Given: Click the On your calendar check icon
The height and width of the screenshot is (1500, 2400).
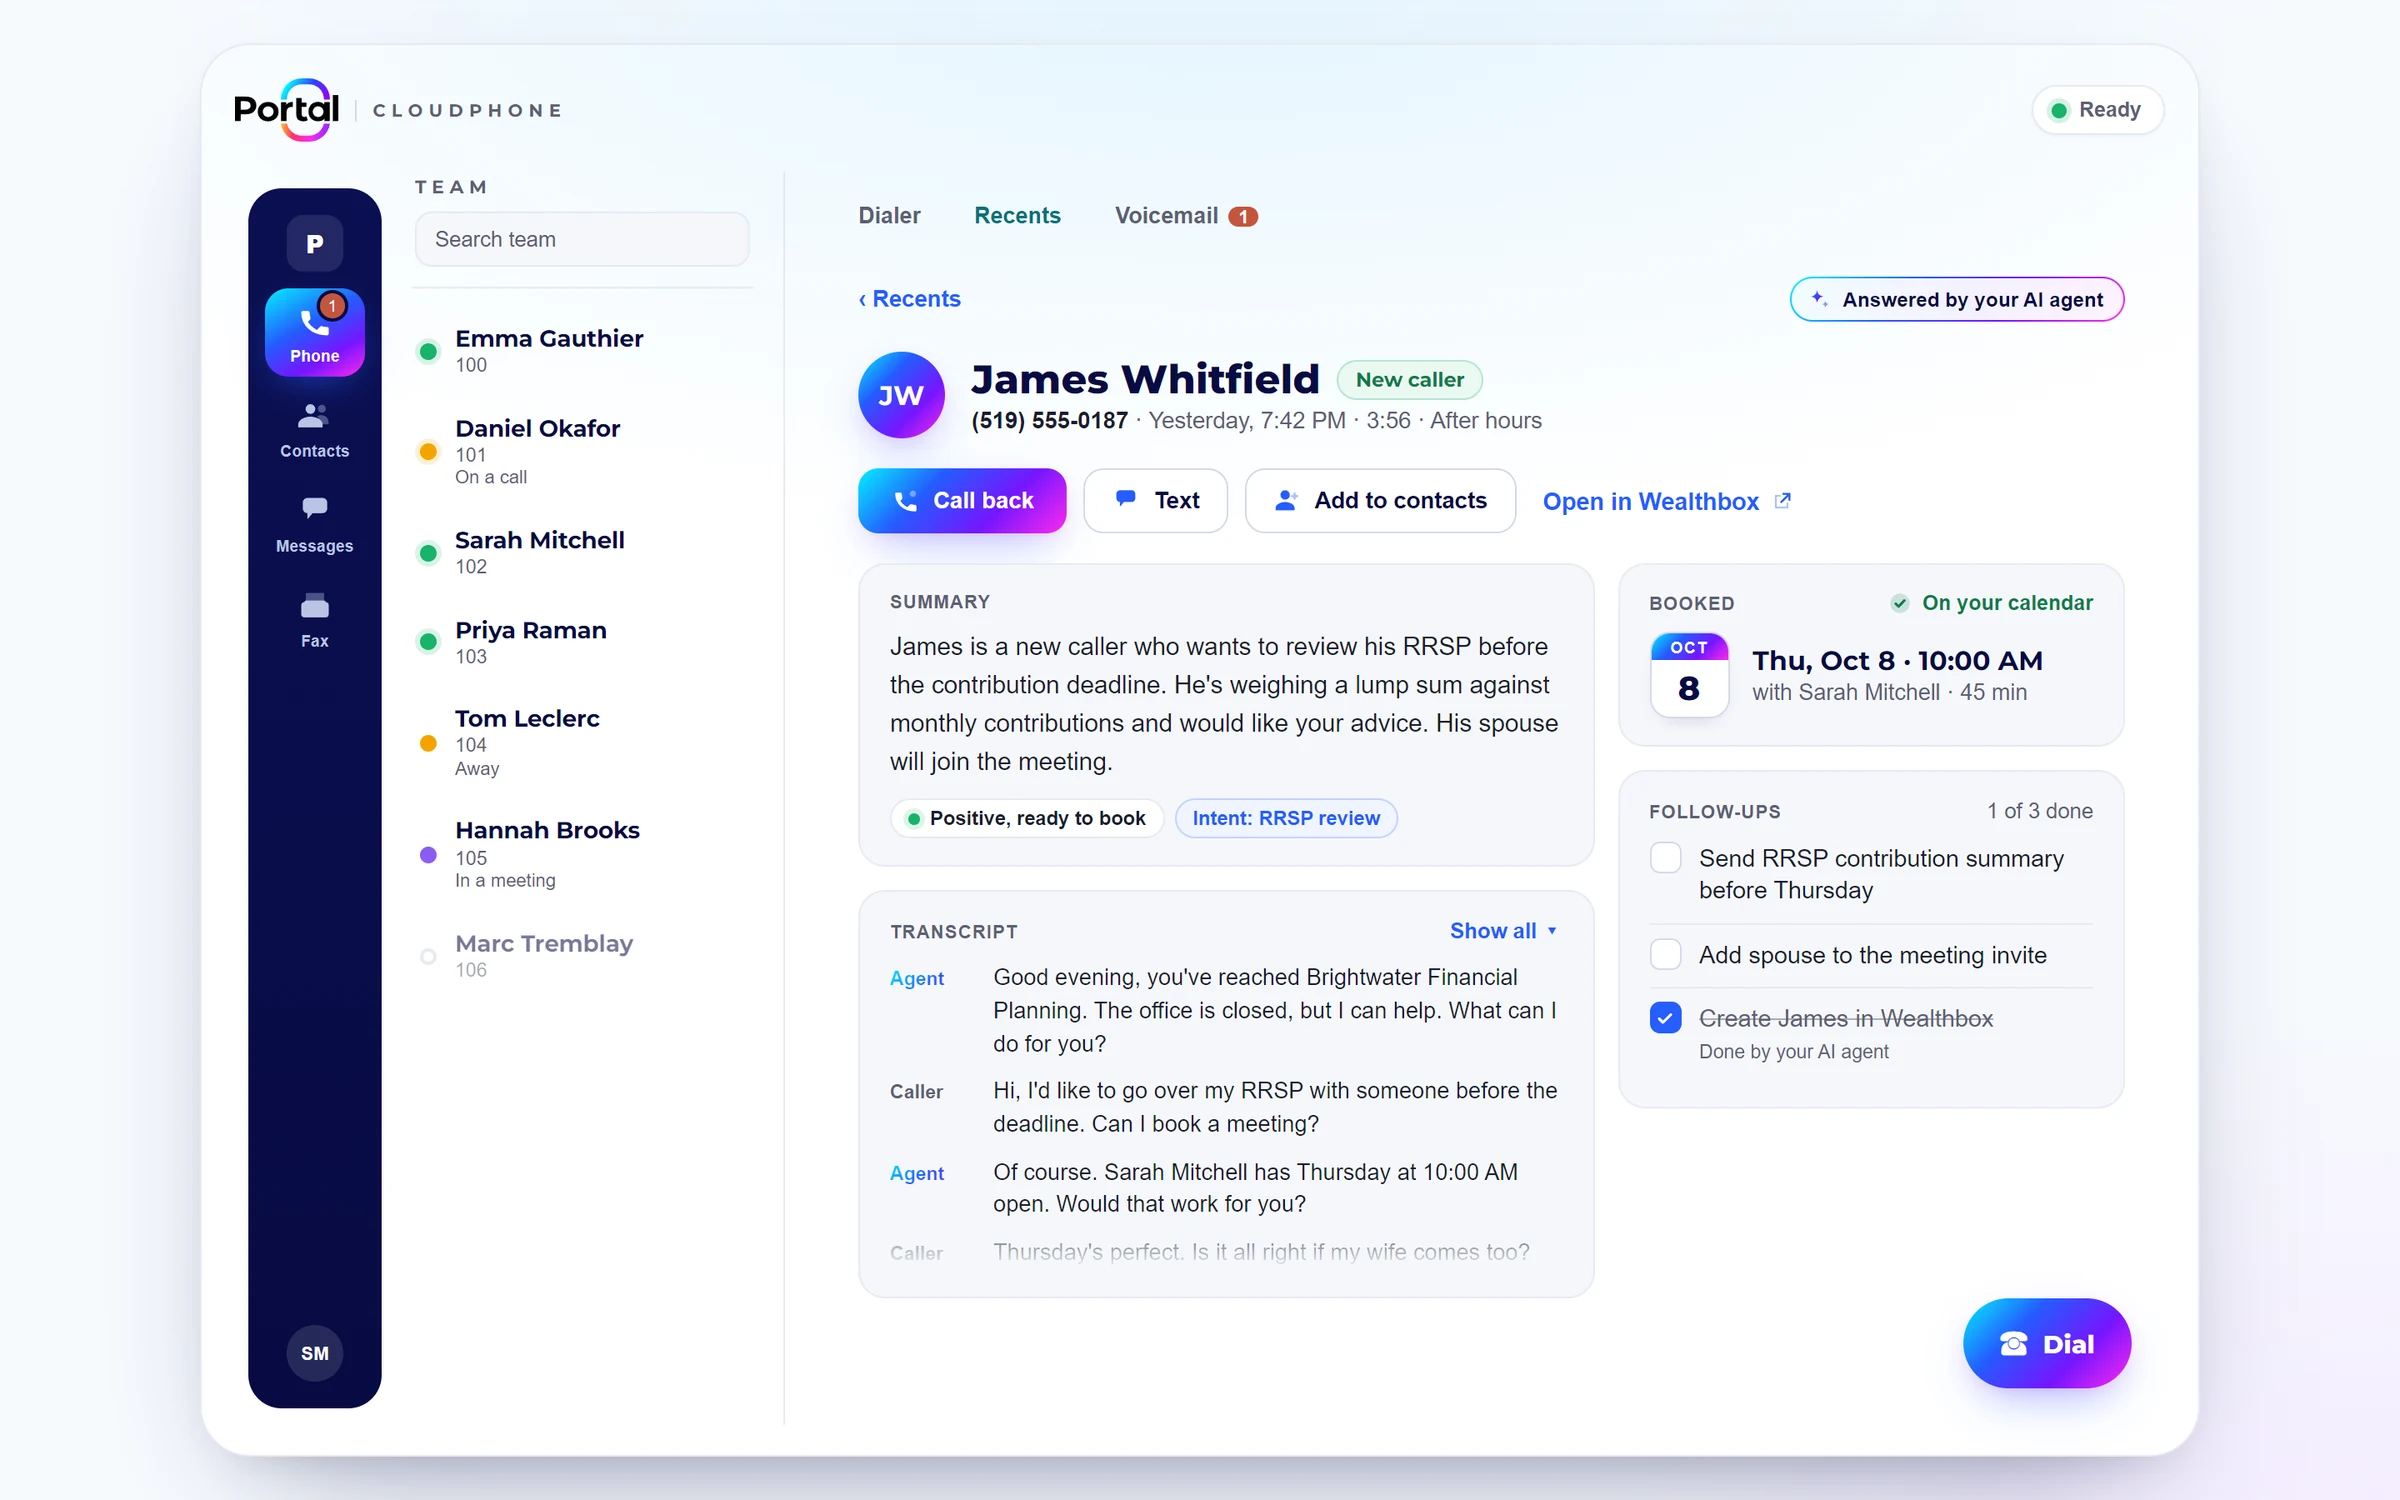Looking at the screenshot, I should click(1899, 603).
